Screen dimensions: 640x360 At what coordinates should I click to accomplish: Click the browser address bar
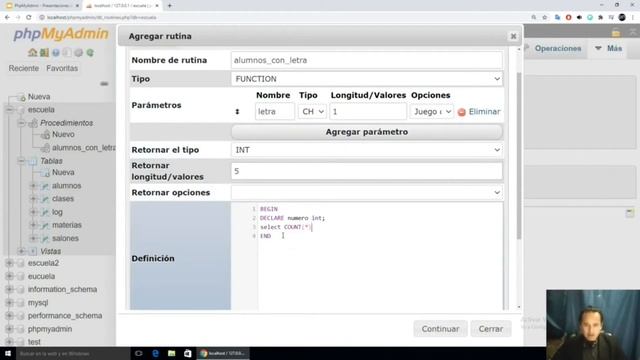[x=282, y=17]
